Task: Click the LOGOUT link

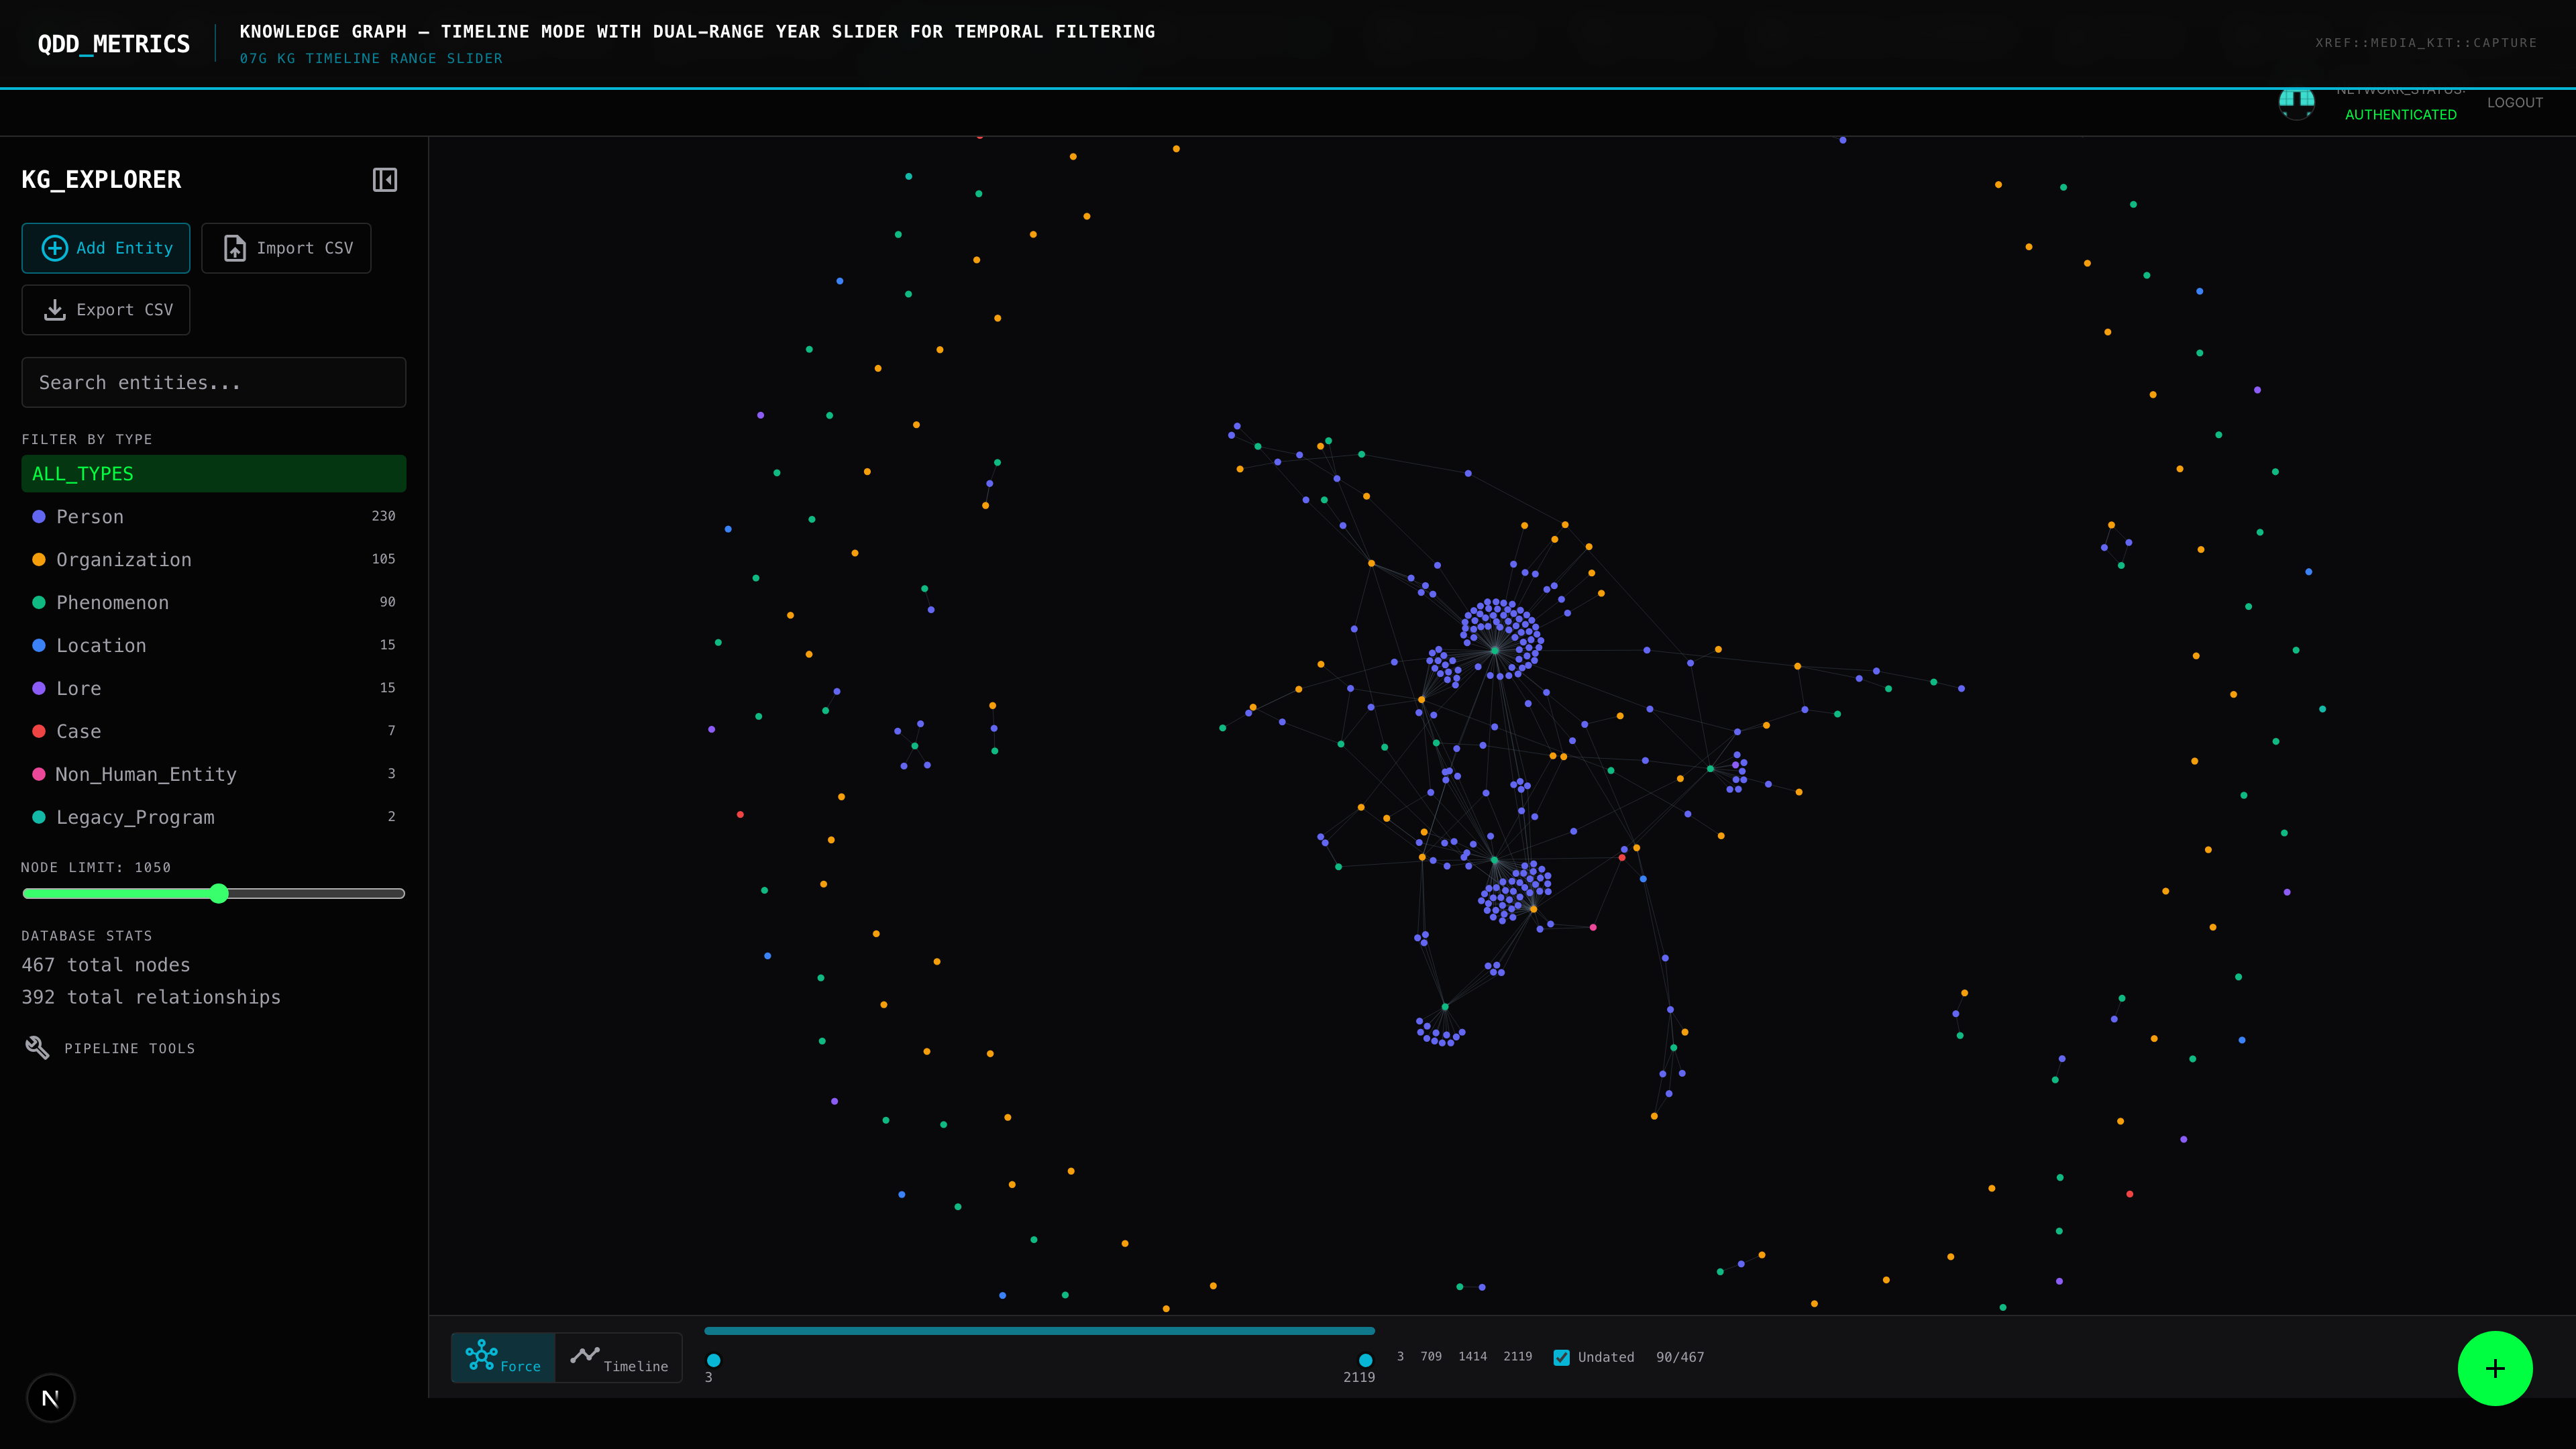Action: click(x=2514, y=103)
